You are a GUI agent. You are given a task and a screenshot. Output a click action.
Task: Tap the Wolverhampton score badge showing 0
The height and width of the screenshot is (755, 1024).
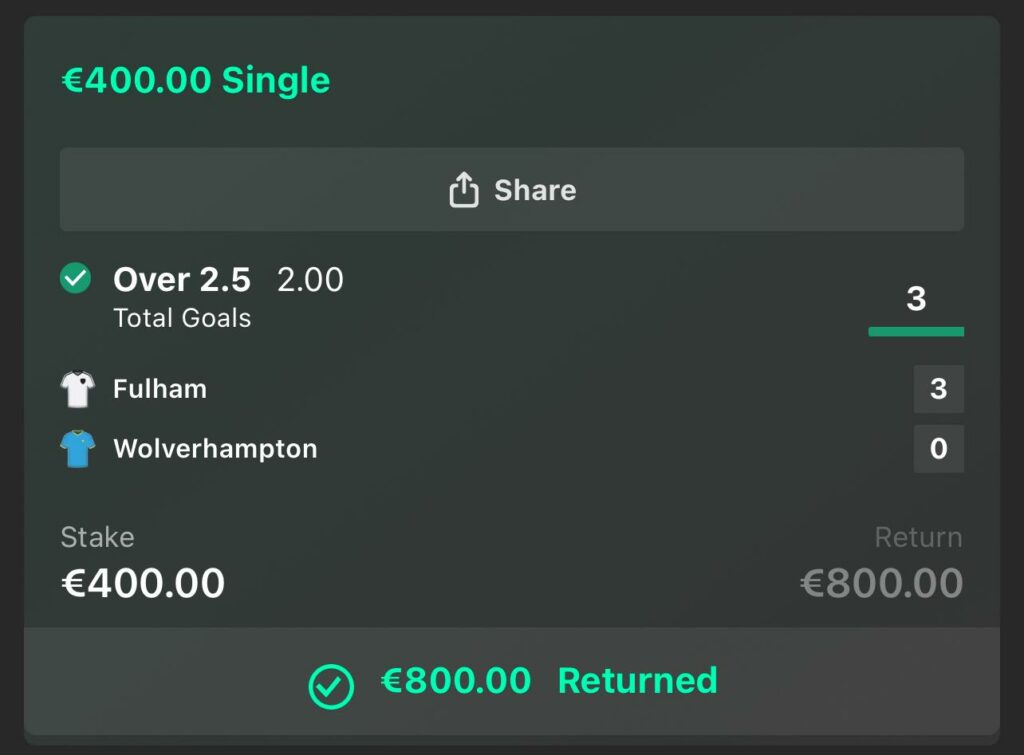coord(938,449)
